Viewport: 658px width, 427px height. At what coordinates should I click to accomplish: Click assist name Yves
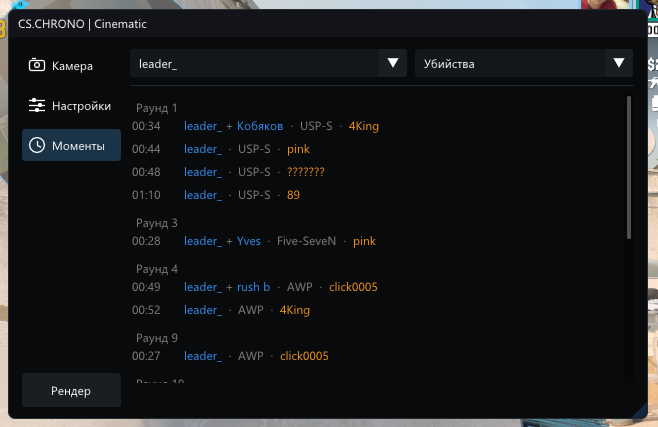[249, 241]
